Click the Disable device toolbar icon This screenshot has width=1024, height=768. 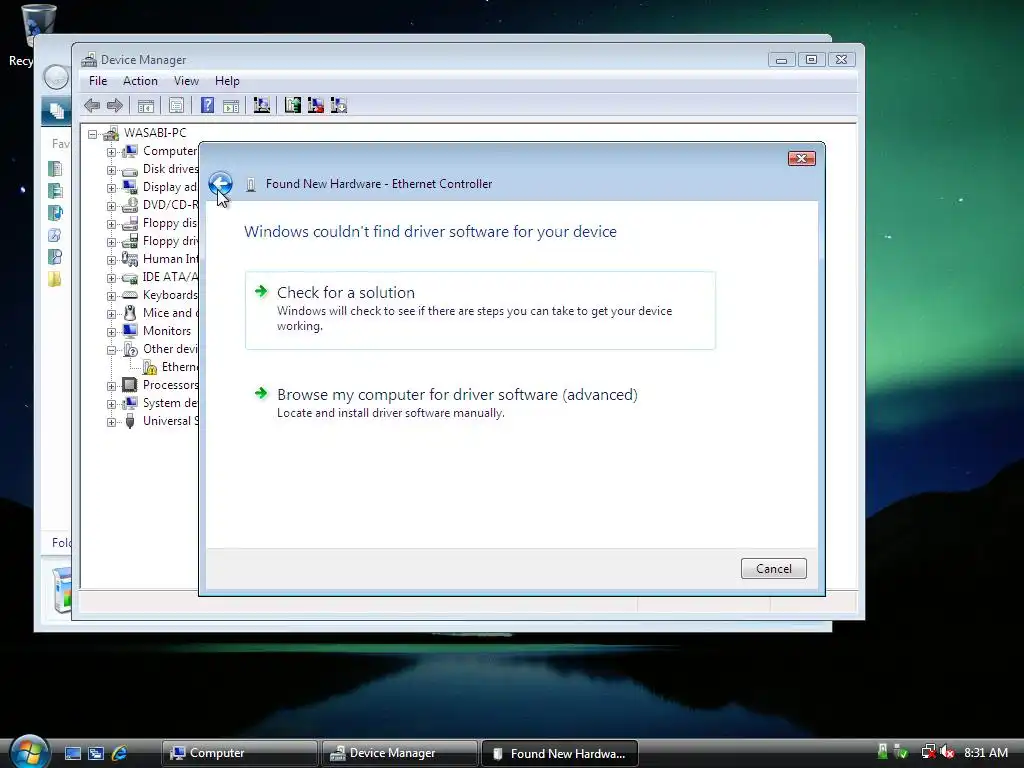tap(338, 105)
